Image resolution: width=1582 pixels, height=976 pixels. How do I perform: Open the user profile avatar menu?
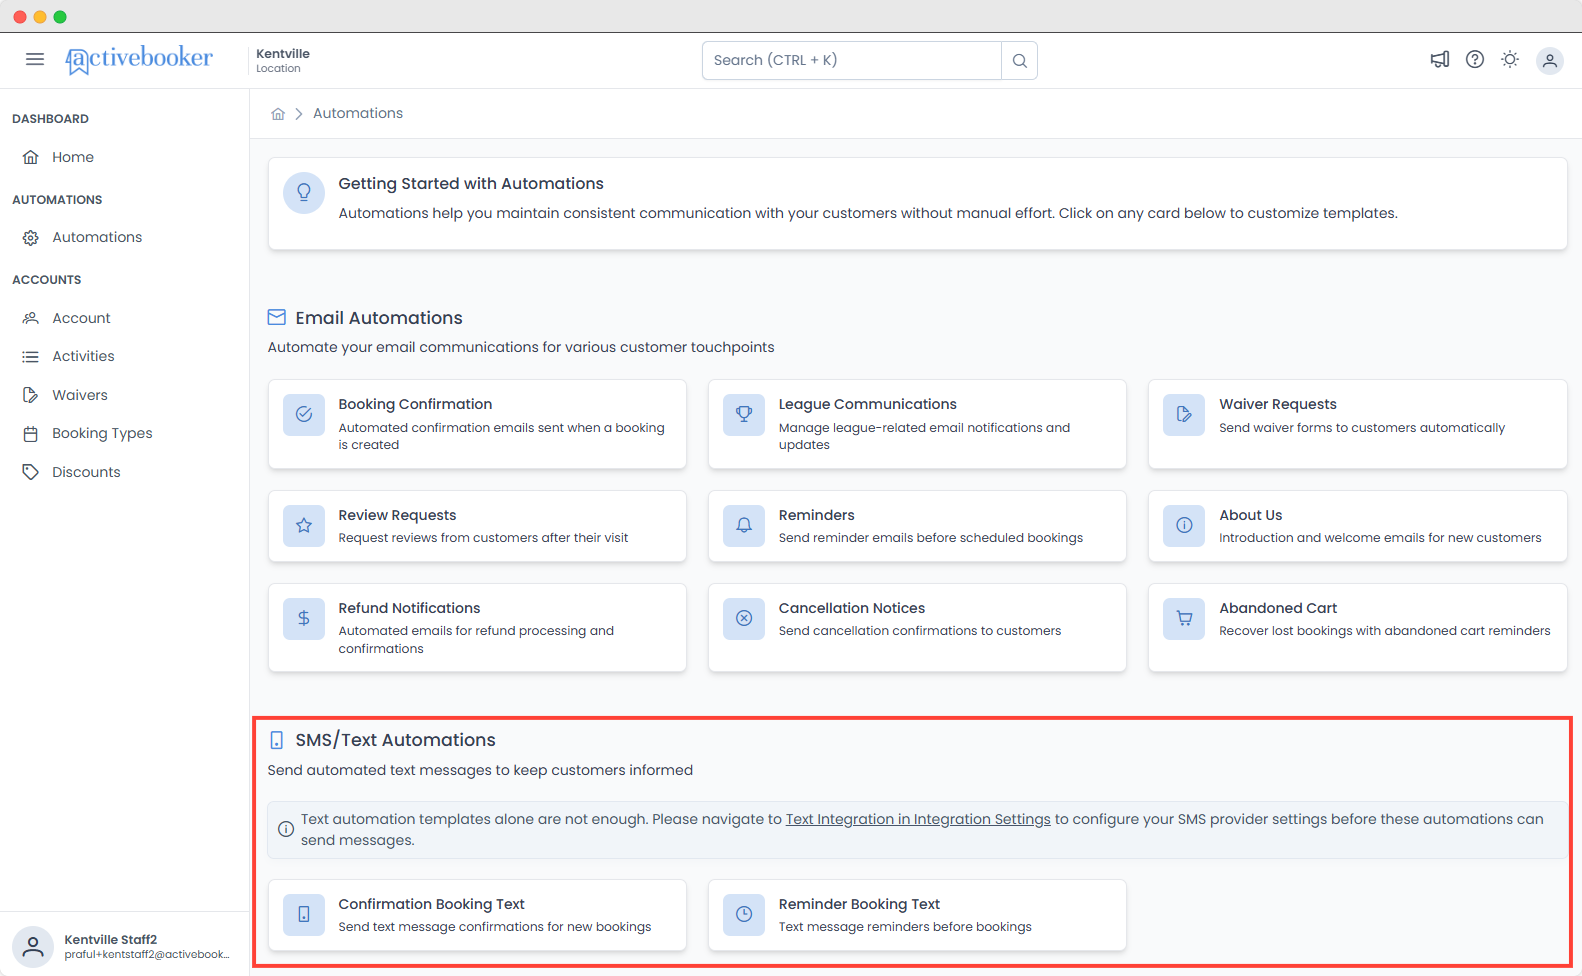click(x=1550, y=61)
